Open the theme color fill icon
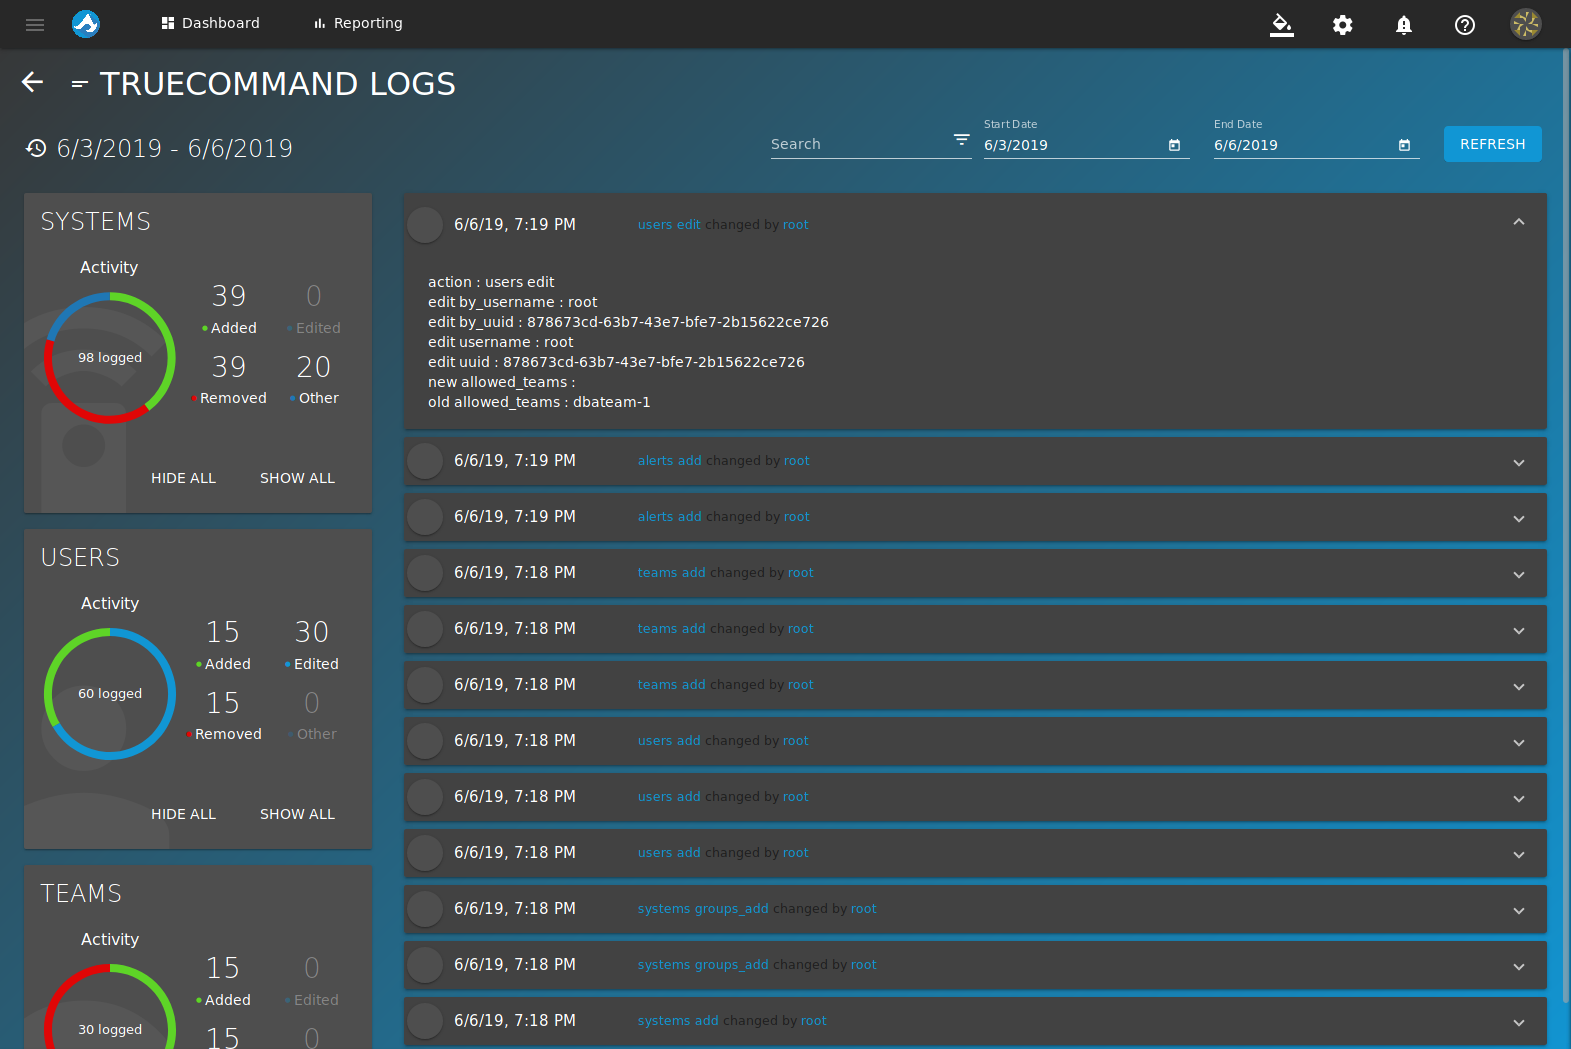This screenshot has height=1049, width=1571. 1281,24
